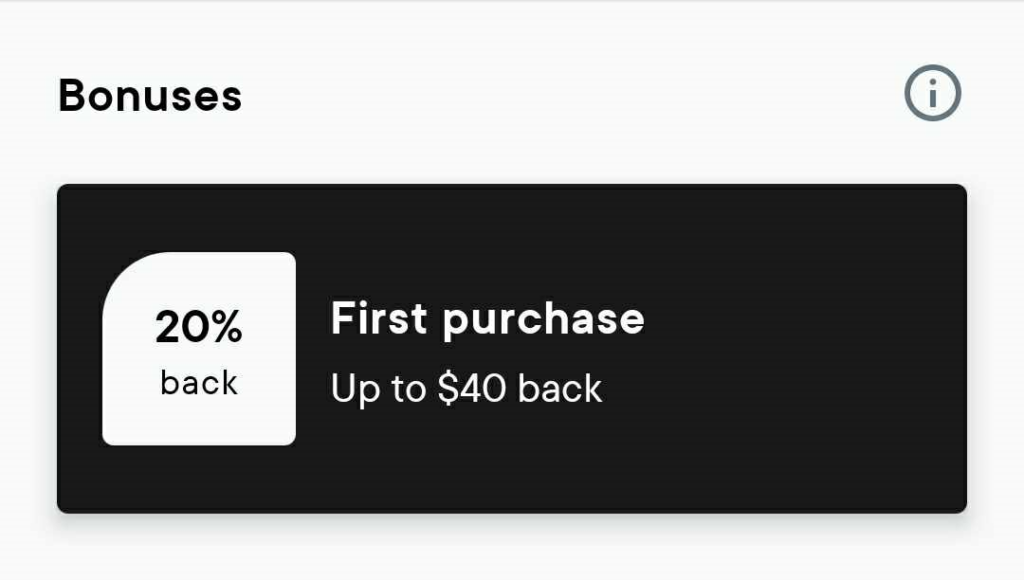Click the 'Bonuses' section heading
Screen dimensions: 1024x580
point(150,95)
